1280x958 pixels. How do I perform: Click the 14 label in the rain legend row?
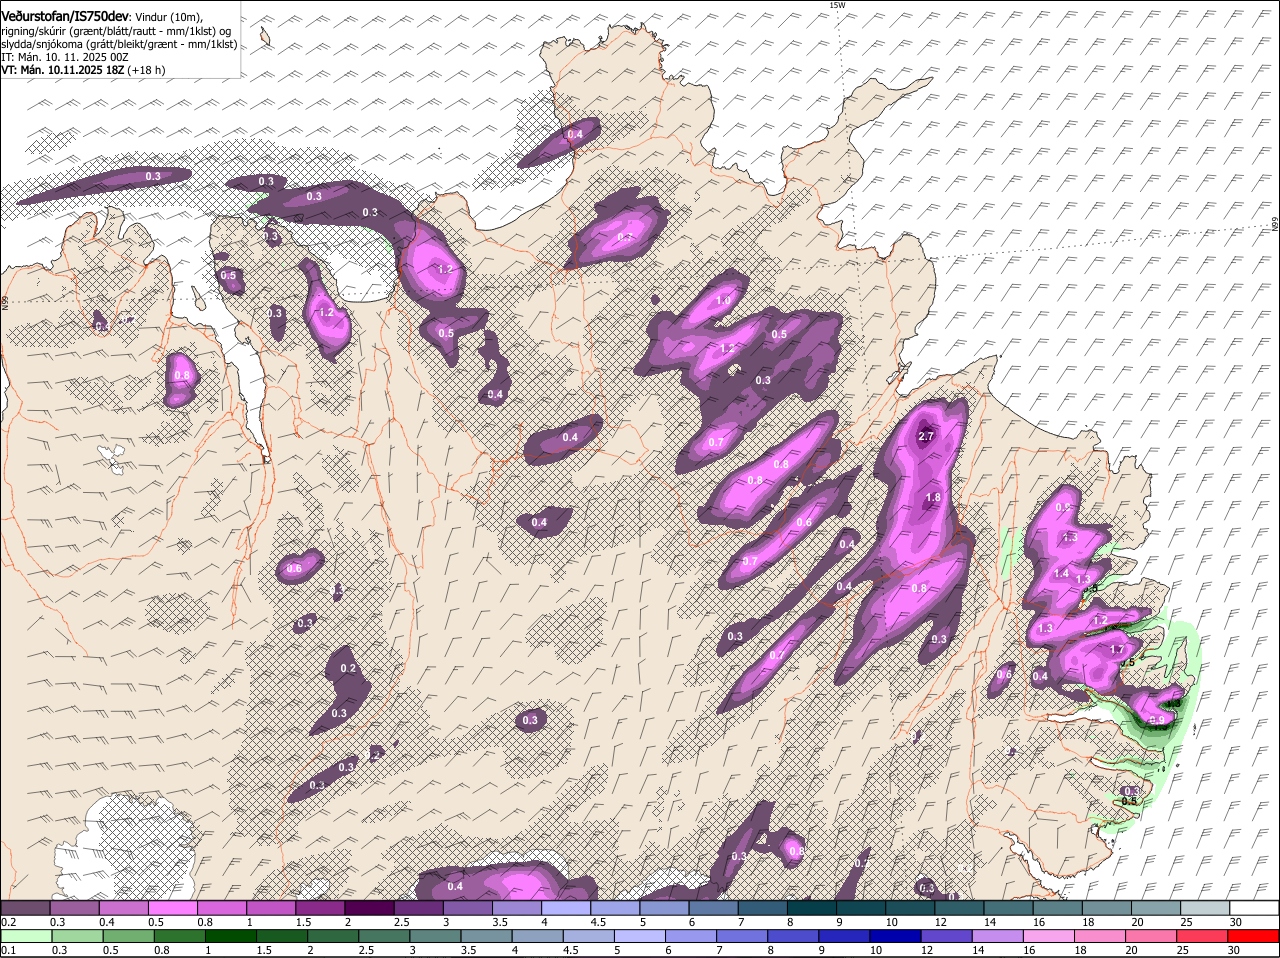pos(977,950)
